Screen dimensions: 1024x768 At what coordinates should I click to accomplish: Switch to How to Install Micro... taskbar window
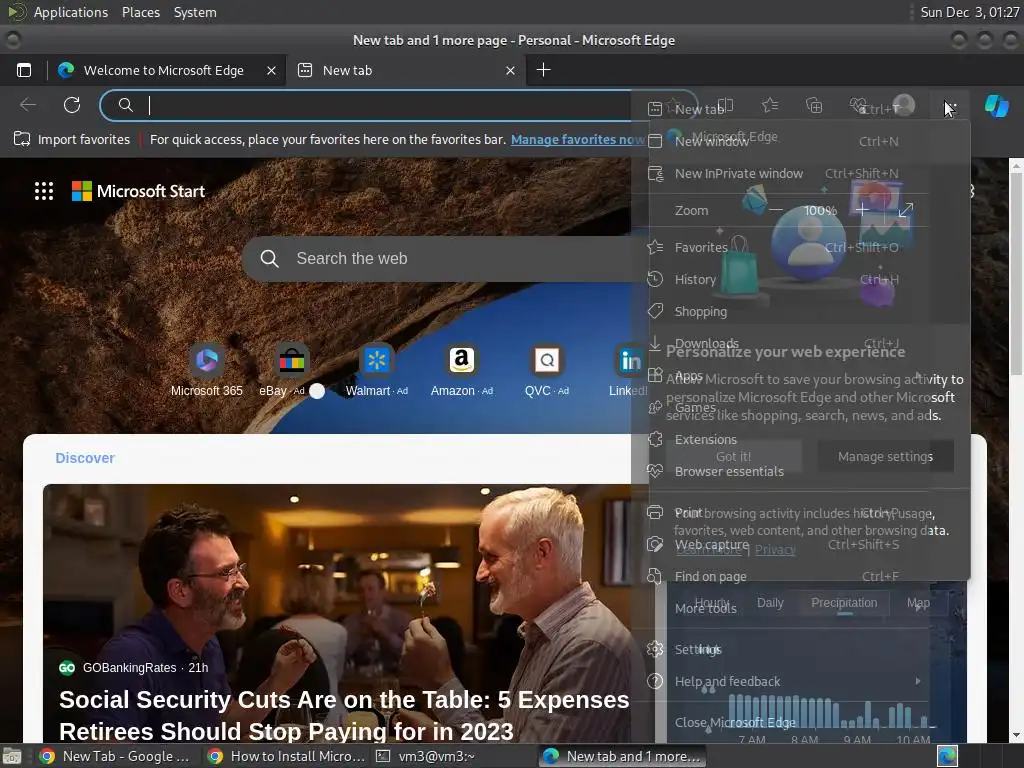tap(285, 756)
